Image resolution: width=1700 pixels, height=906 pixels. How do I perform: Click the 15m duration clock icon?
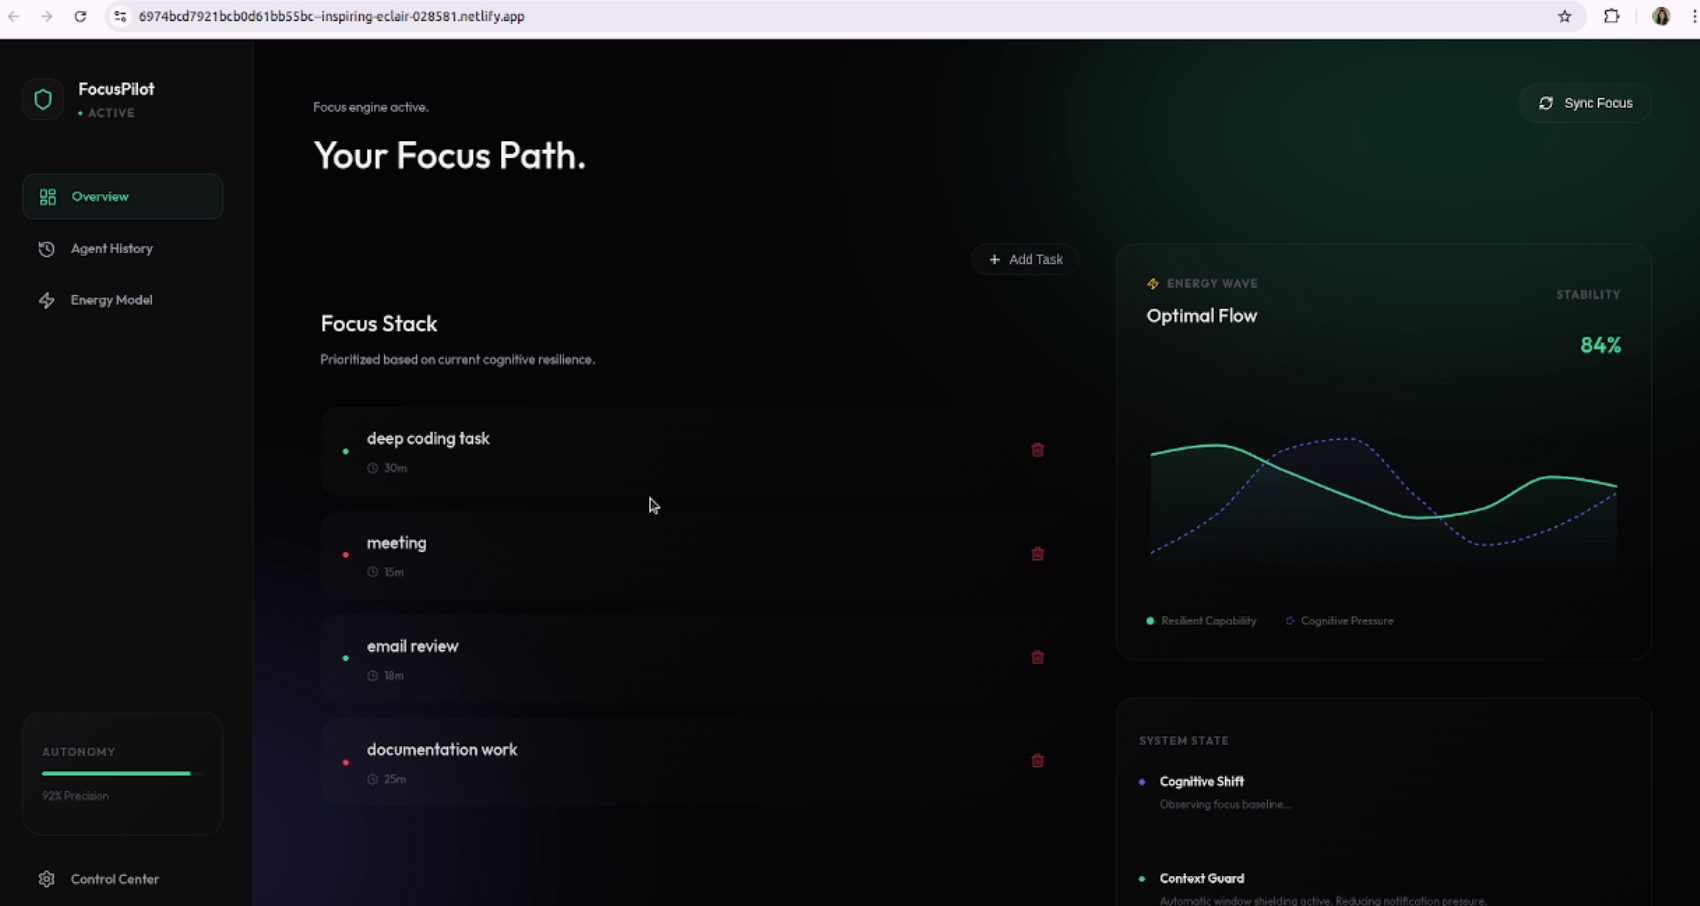pos(372,572)
